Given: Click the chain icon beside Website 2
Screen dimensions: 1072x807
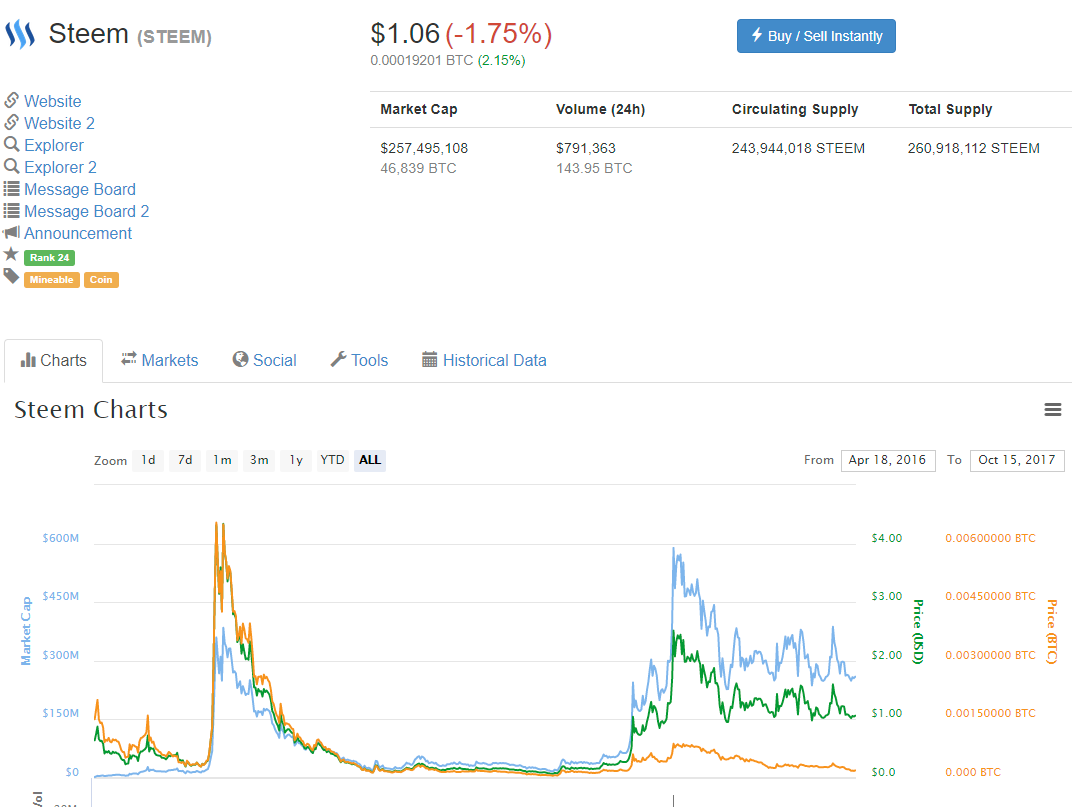Looking at the screenshot, I should 12,122.
